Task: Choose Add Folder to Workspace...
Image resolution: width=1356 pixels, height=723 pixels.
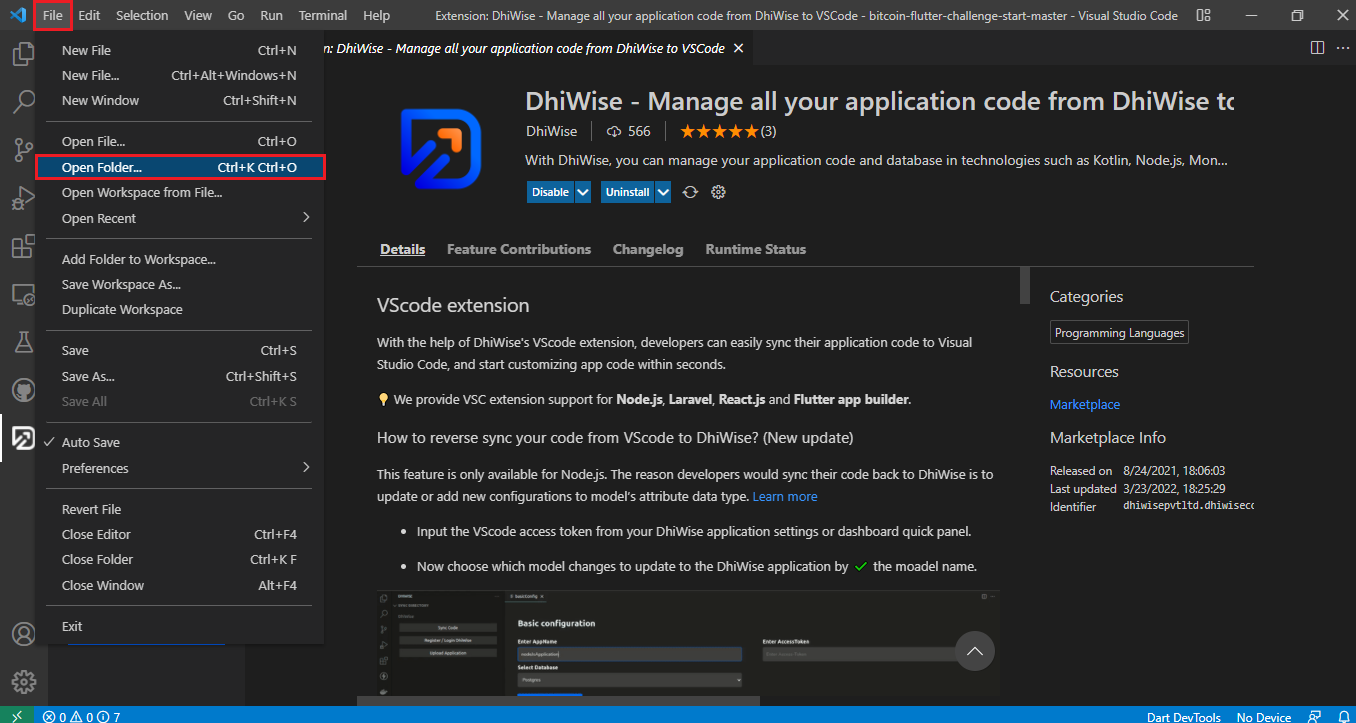Action: [179, 259]
